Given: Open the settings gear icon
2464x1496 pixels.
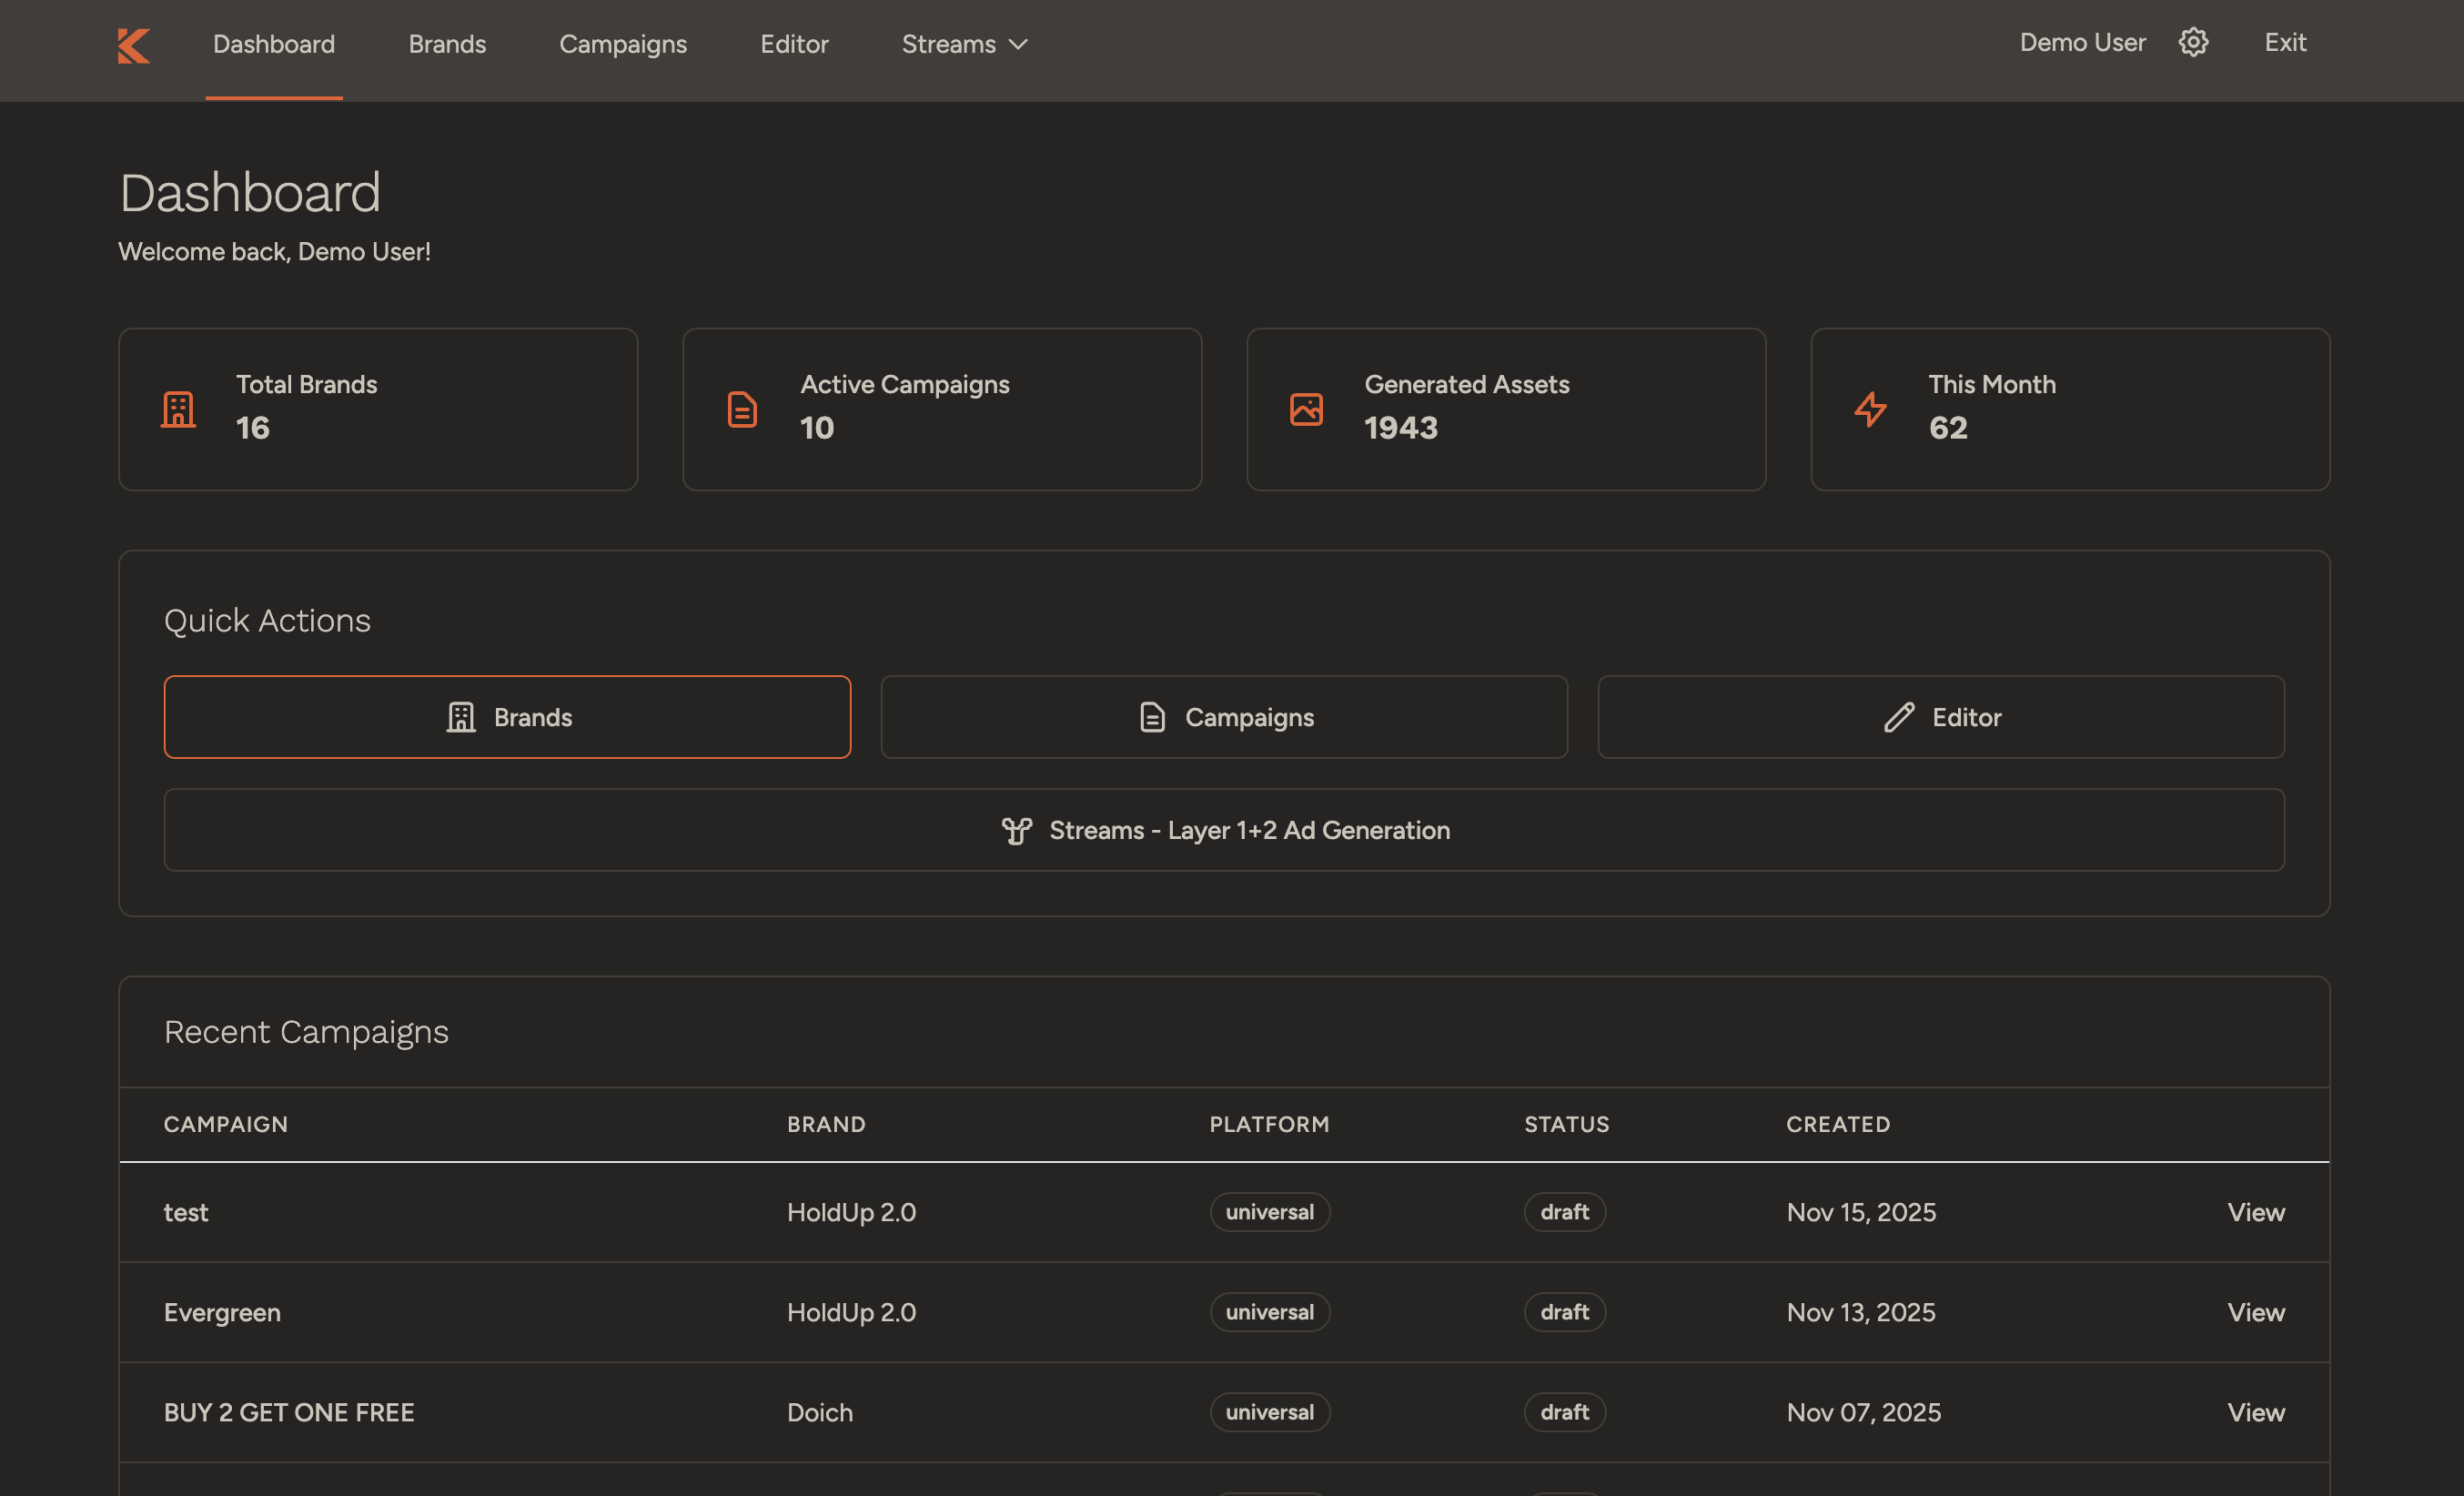Looking at the screenshot, I should click(2193, 42).
